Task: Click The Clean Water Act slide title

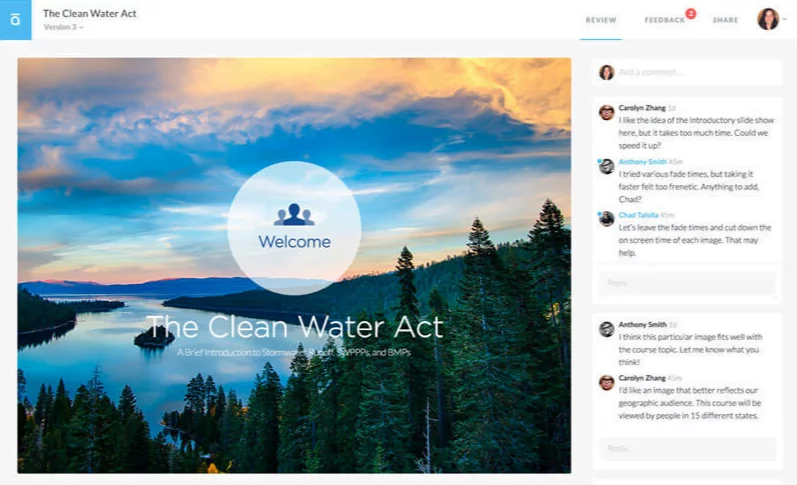Action: 294,326
